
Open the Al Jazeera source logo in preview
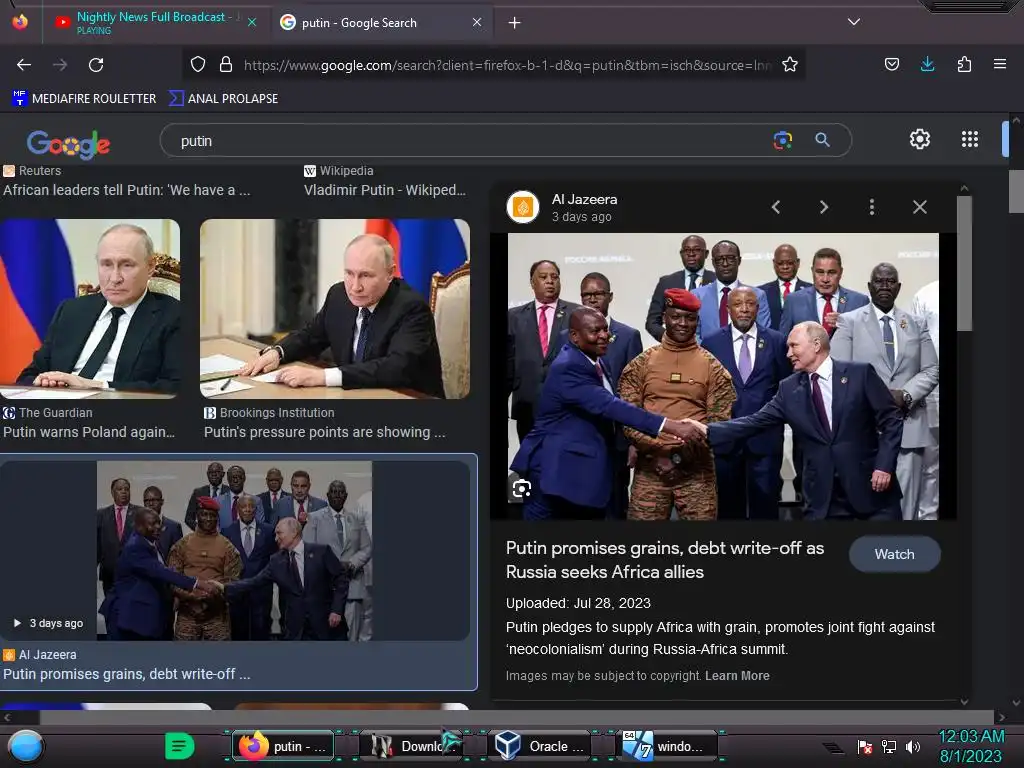coord(522,207)
